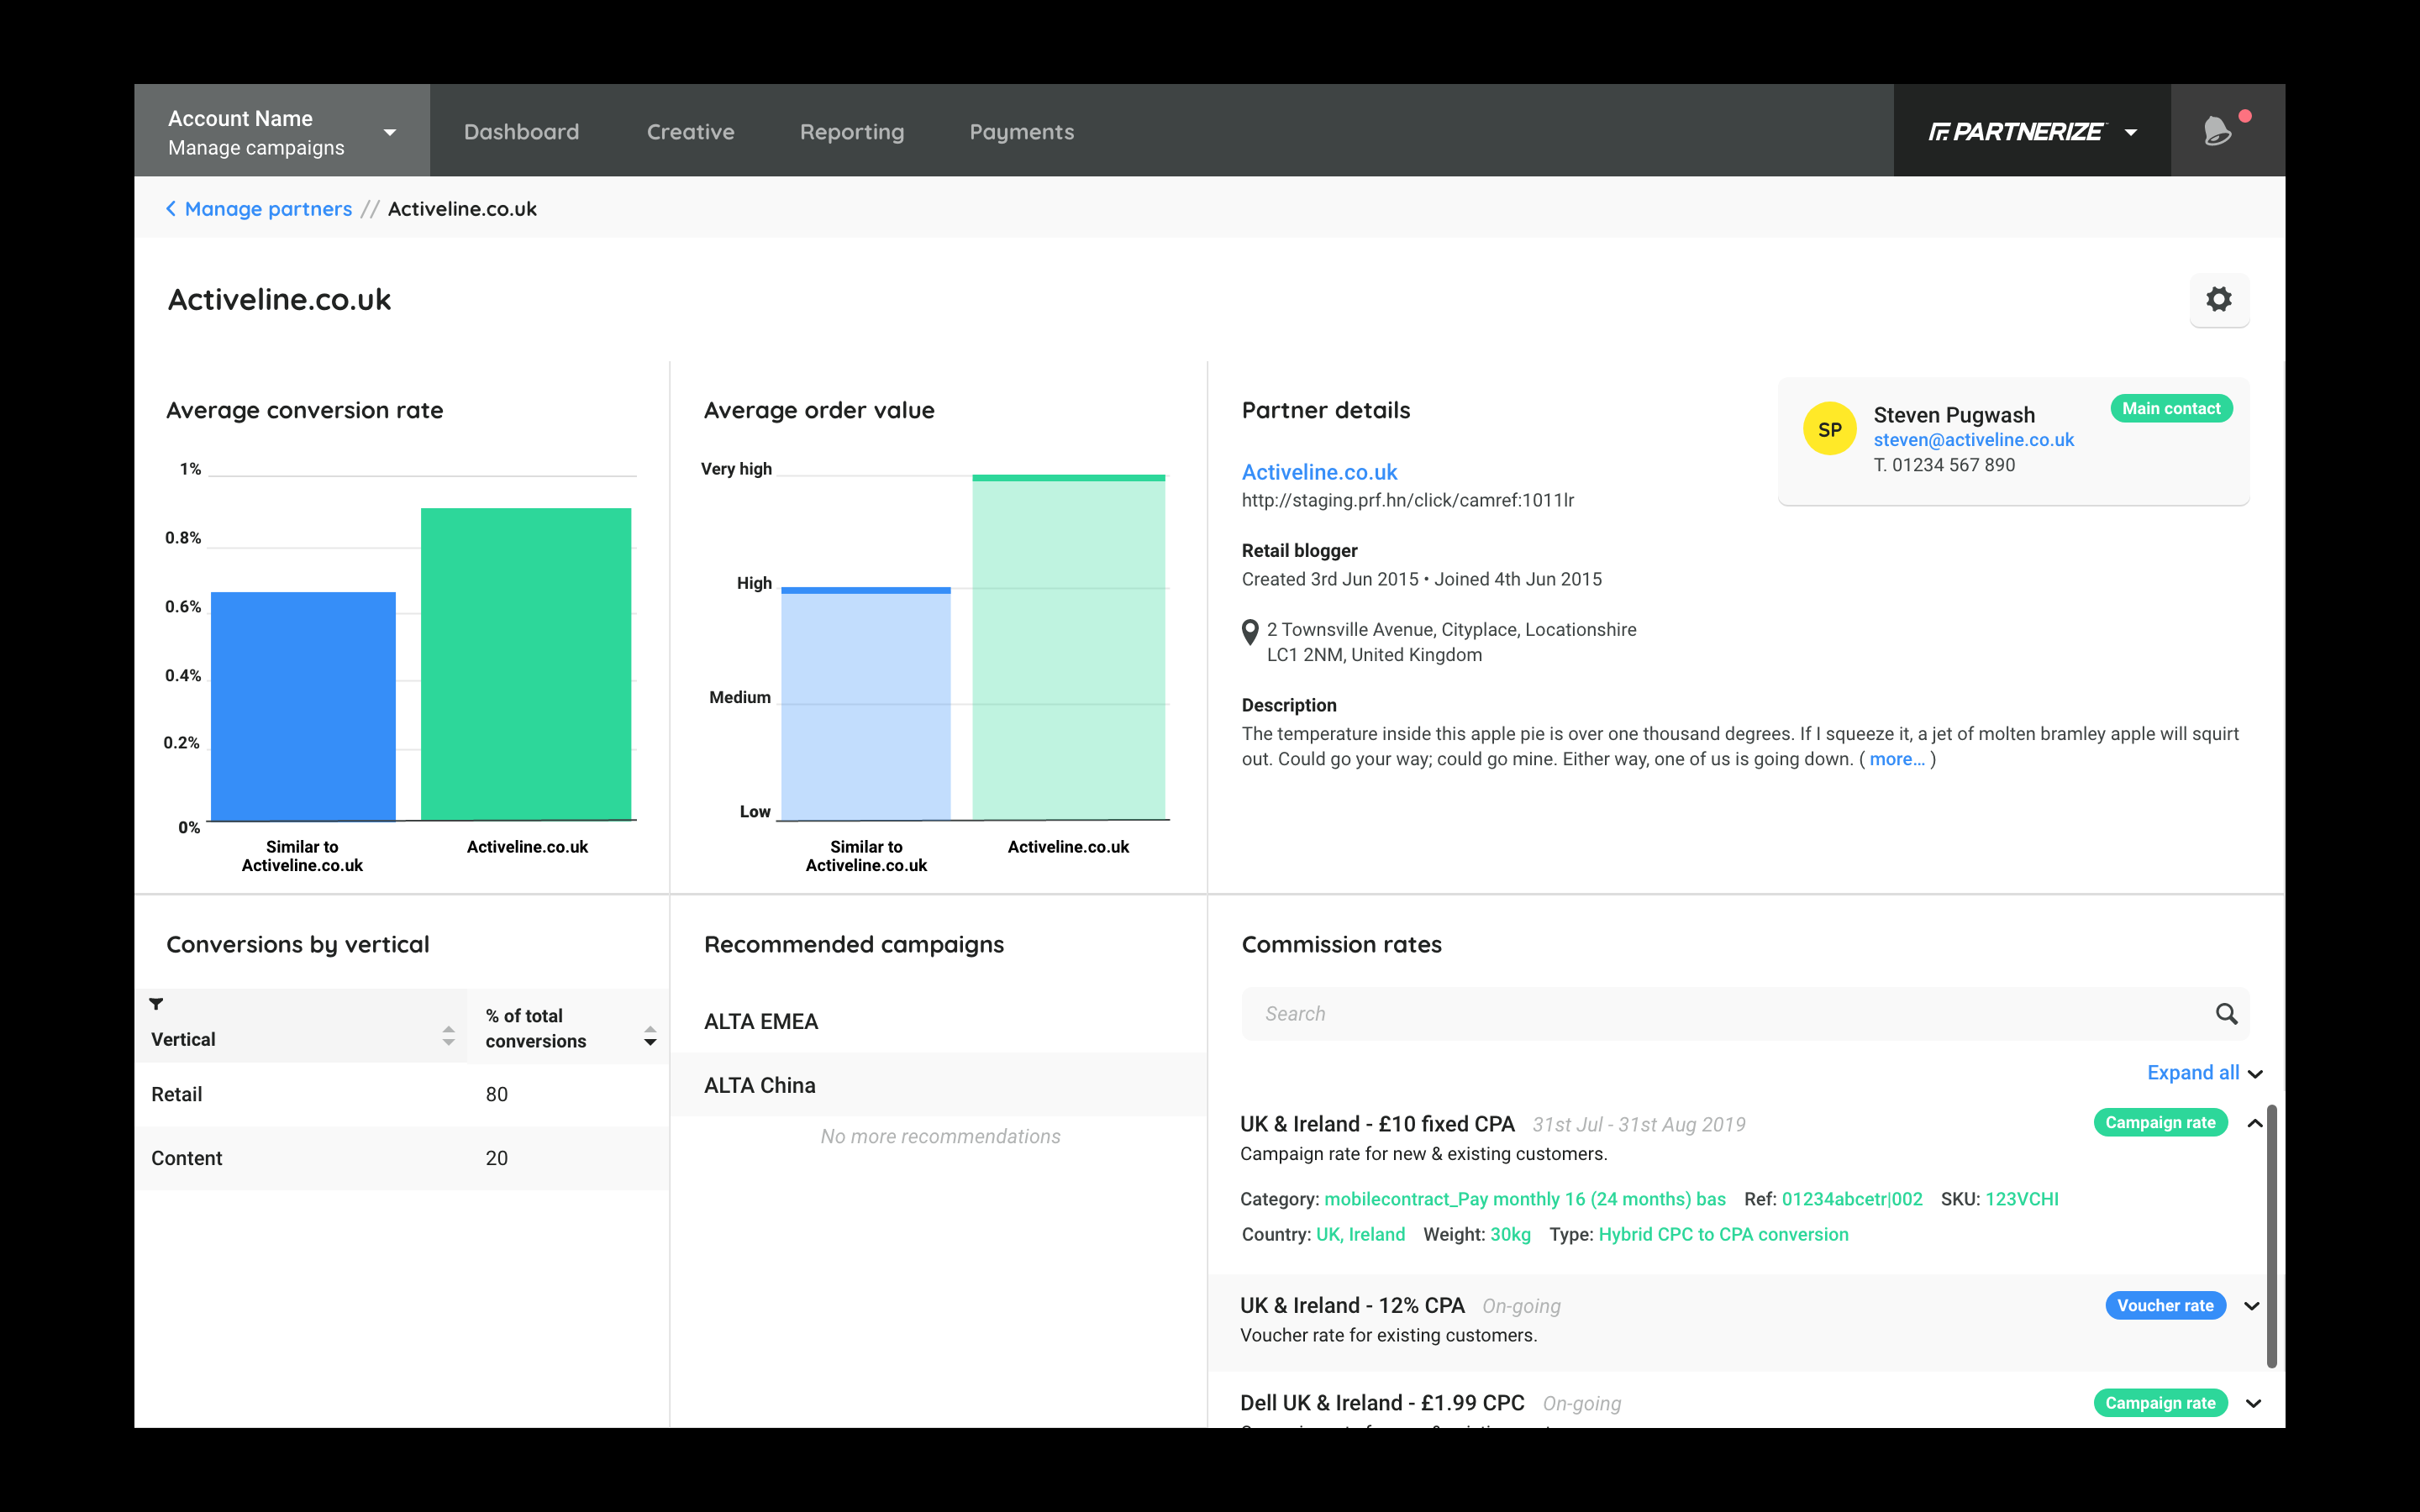Go to Payments menu item
The image size is (2420, 1512).
point(1021,132)
